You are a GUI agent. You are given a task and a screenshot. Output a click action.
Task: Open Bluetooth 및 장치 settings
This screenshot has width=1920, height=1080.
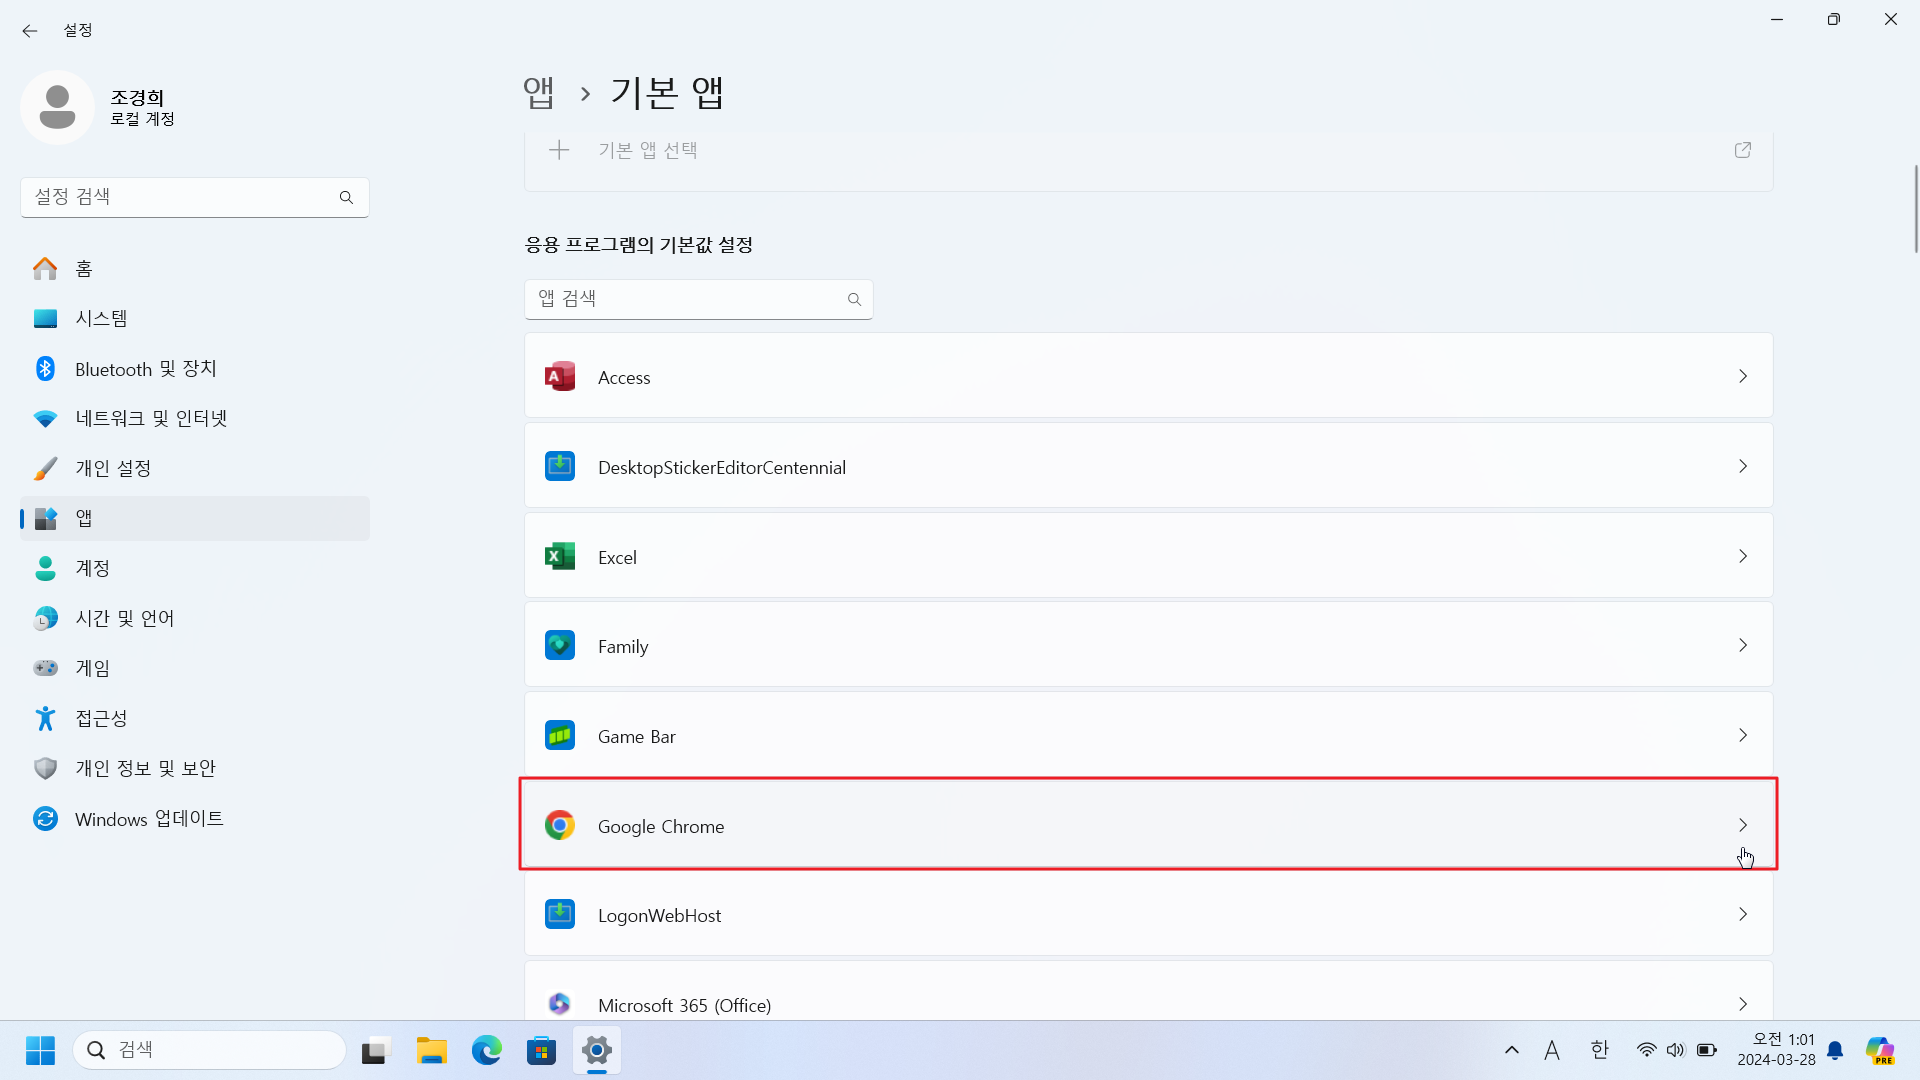tap(195, 368)
